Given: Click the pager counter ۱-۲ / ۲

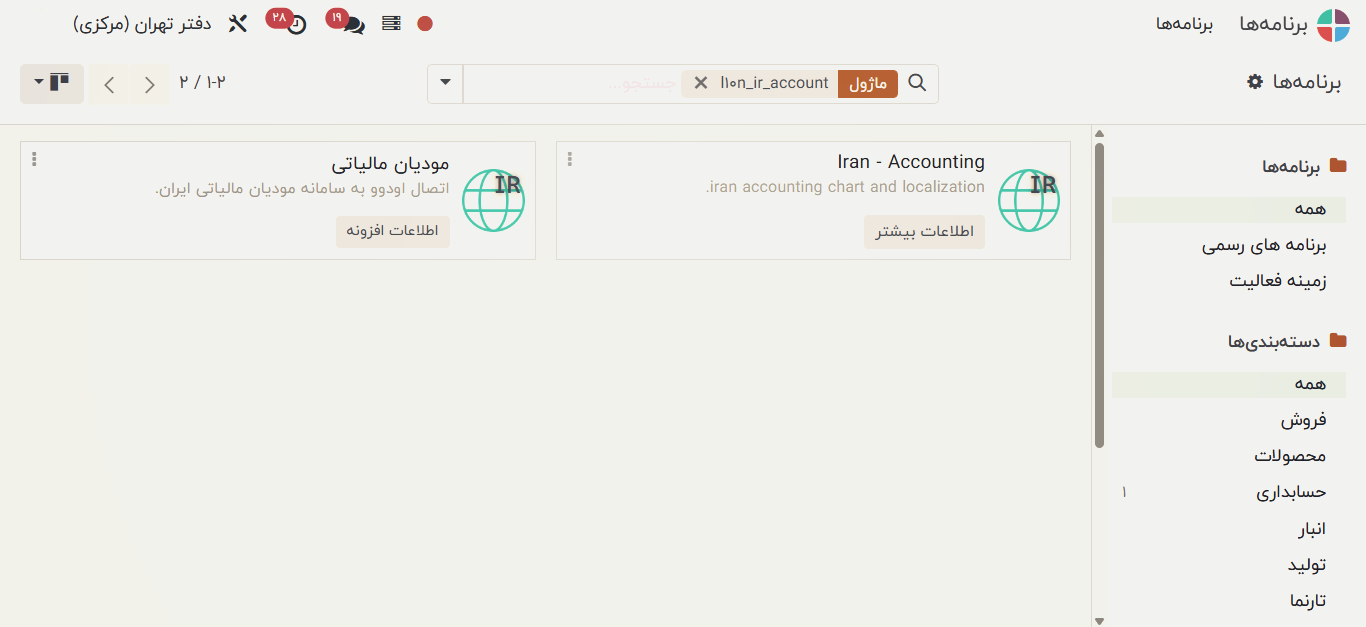Looking at the screenshot, I should (x=203, y=82).
